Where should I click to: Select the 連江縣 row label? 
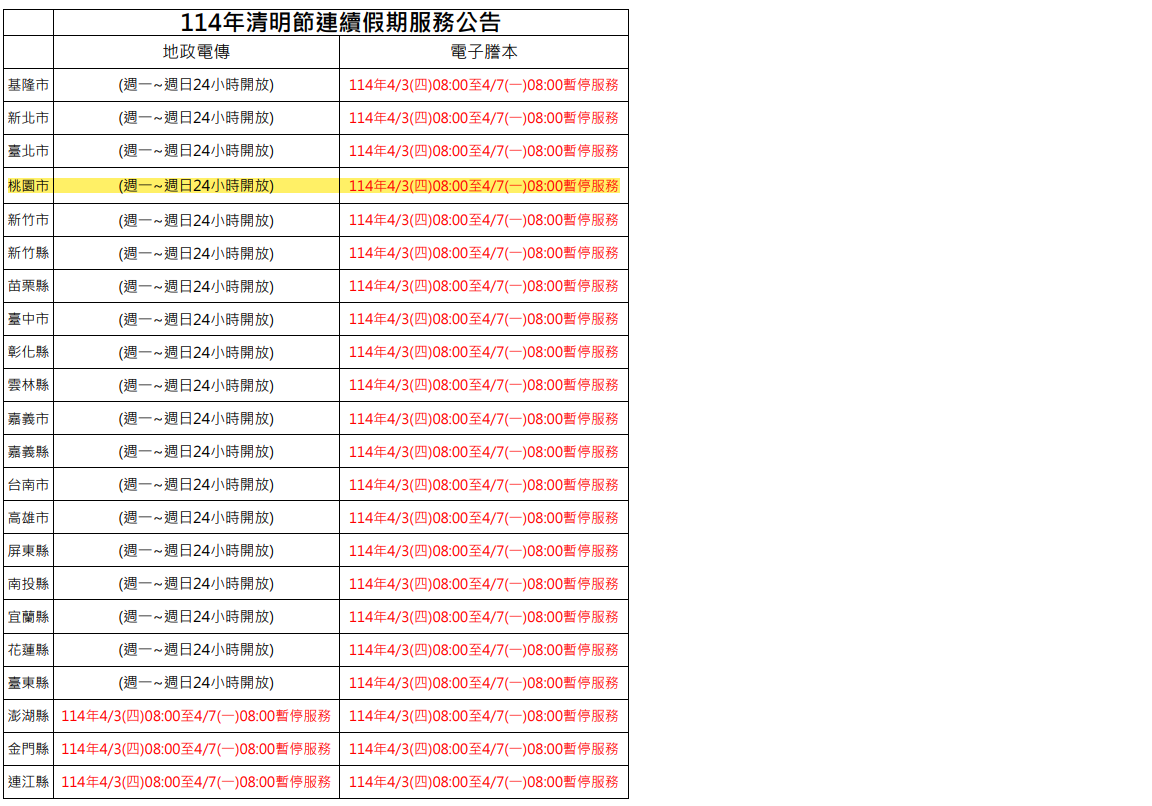29,782
